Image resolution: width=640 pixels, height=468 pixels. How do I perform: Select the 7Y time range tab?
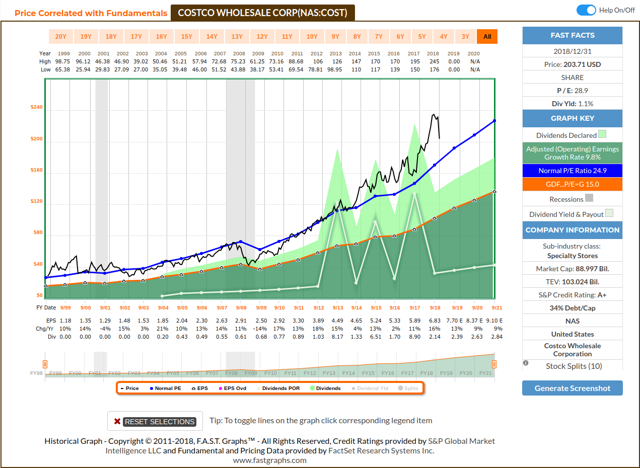coord(379,36)
